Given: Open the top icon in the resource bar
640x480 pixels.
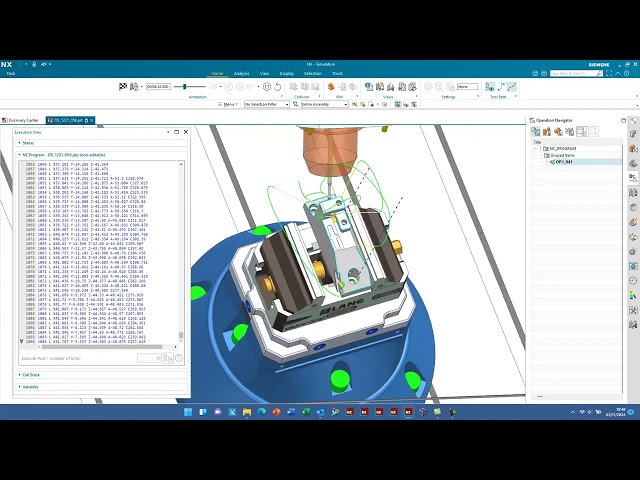Looking at the screenshot, I should coord(633,121).
